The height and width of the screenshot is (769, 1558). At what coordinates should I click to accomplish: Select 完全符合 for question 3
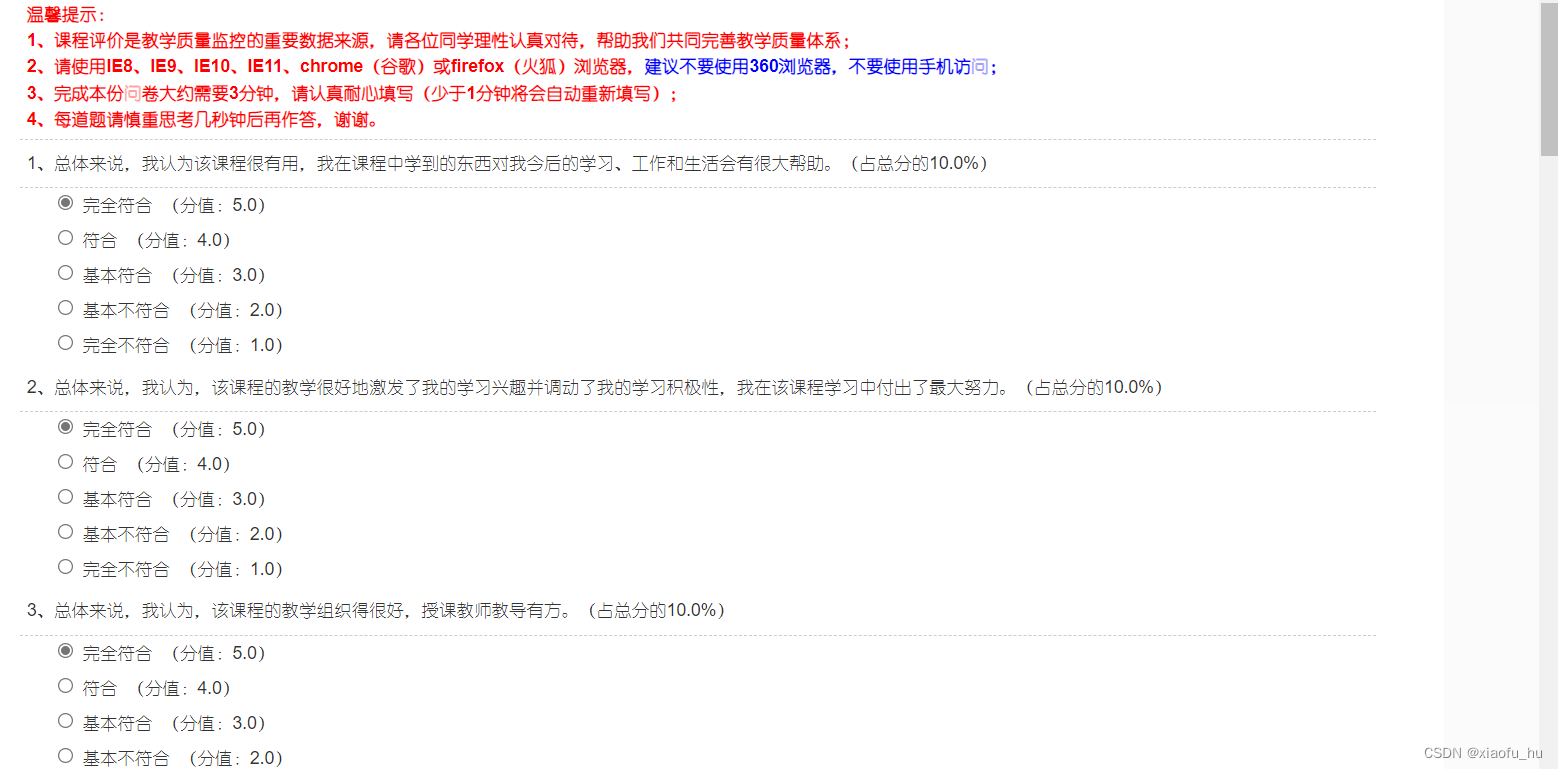(66, 651)
